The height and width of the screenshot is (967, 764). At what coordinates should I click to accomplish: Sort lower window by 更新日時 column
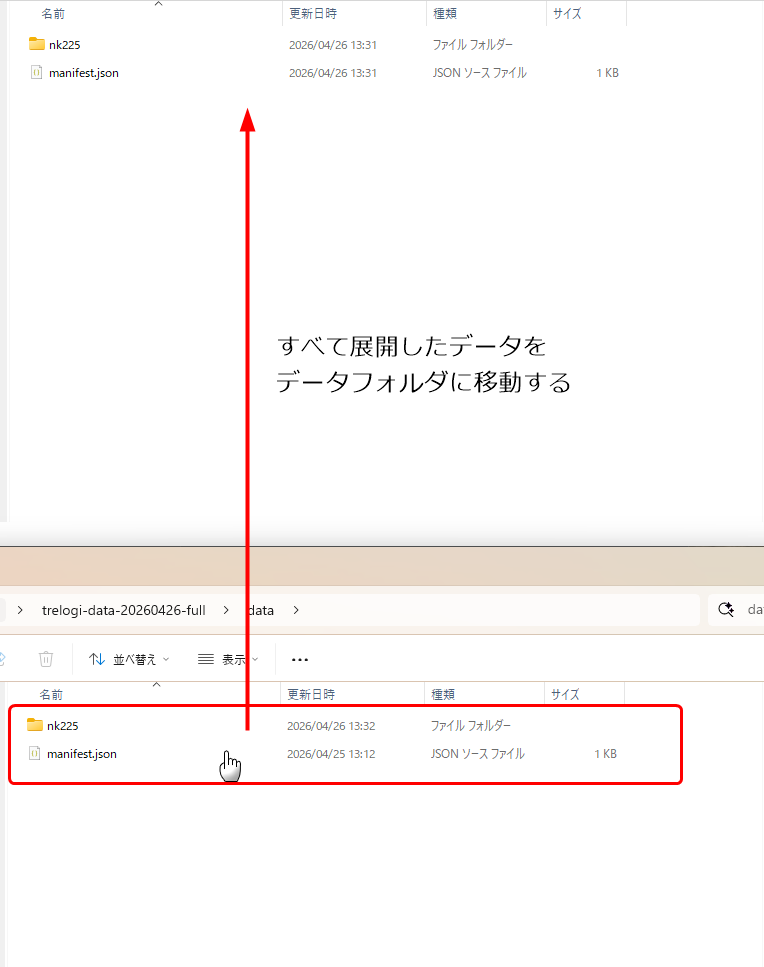pos(311,694)
